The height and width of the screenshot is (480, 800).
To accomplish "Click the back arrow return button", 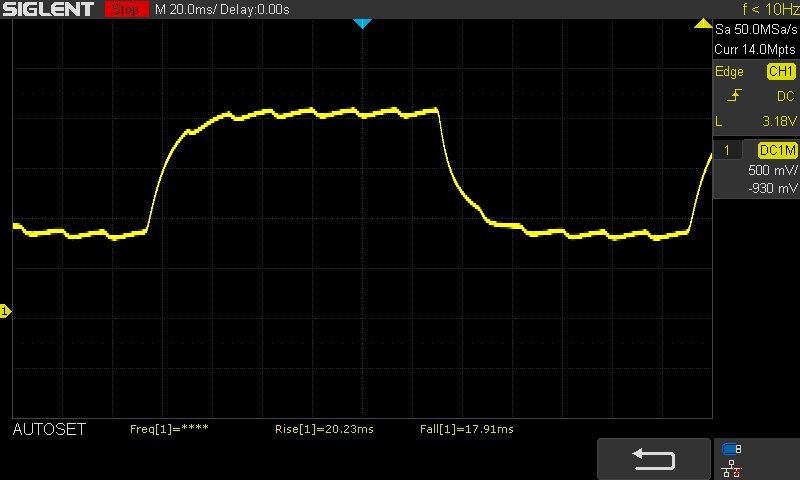I will click(x=654, y=459).
